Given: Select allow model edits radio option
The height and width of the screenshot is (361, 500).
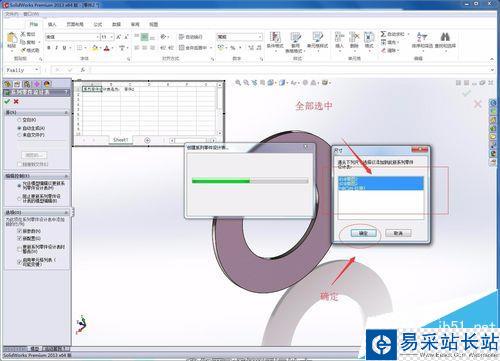Looking at the screenshot, I should pos(19,186).
